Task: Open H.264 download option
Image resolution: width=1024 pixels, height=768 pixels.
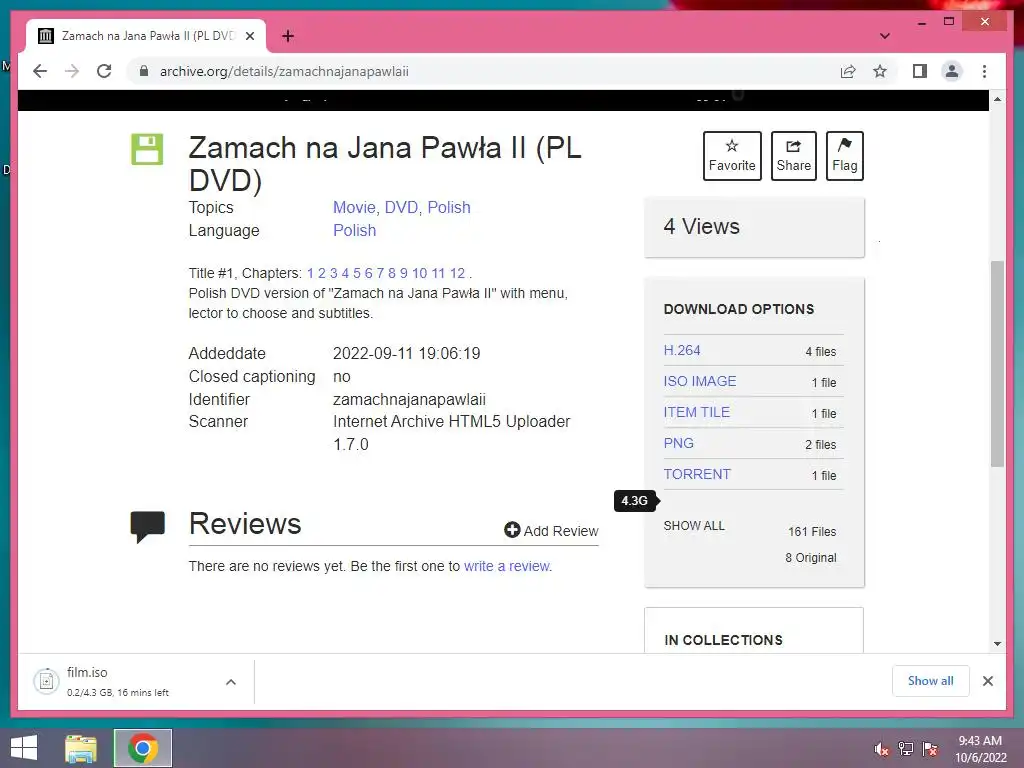Action: click(682, 350)
